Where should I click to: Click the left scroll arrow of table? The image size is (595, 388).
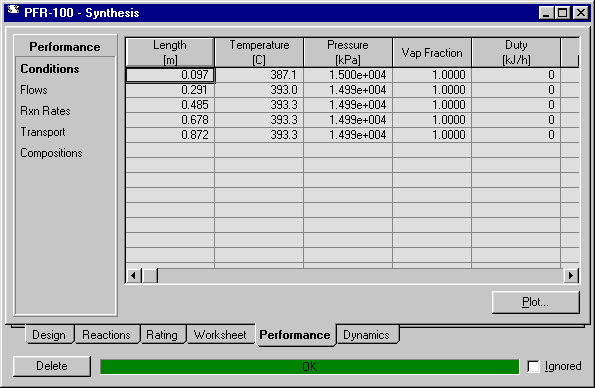(134, 276)
